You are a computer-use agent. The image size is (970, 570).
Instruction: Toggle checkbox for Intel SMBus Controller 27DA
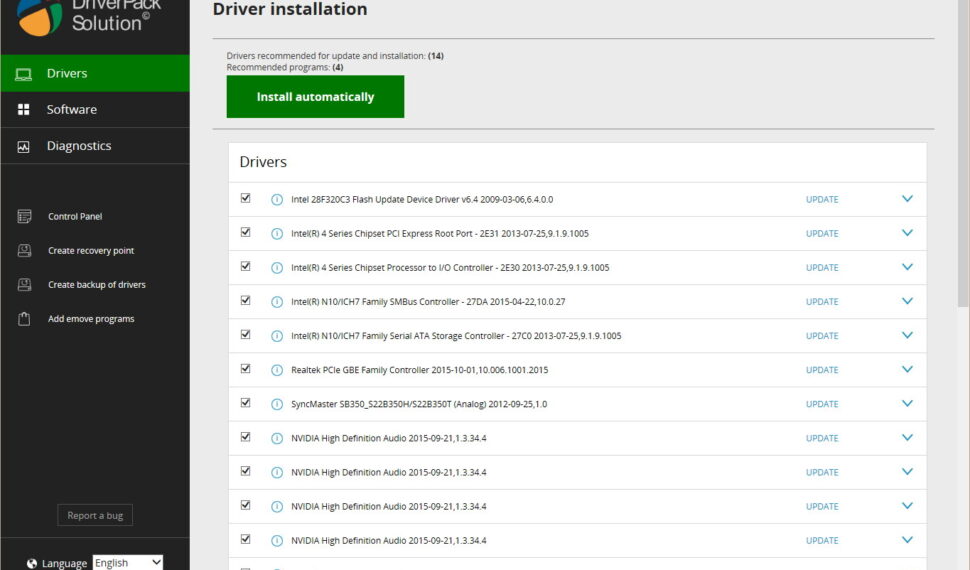(246, 300)
